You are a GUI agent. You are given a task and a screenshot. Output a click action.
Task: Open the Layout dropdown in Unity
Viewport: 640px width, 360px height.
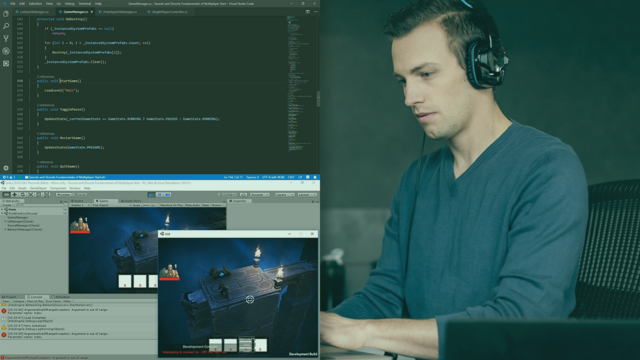[x=307, y=195]
